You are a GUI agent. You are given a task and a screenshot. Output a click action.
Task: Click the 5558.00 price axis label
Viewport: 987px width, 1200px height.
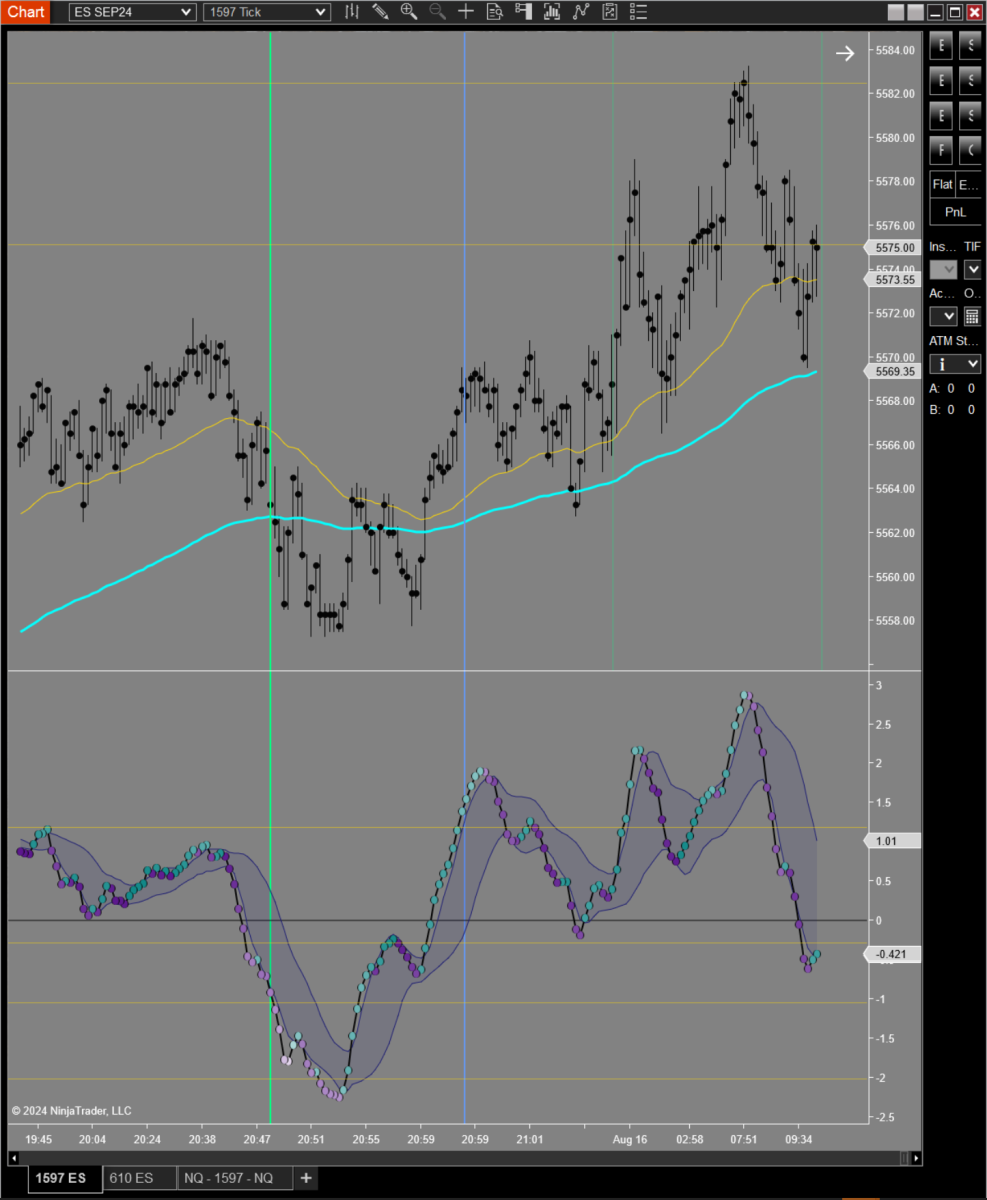pos(894,620)
